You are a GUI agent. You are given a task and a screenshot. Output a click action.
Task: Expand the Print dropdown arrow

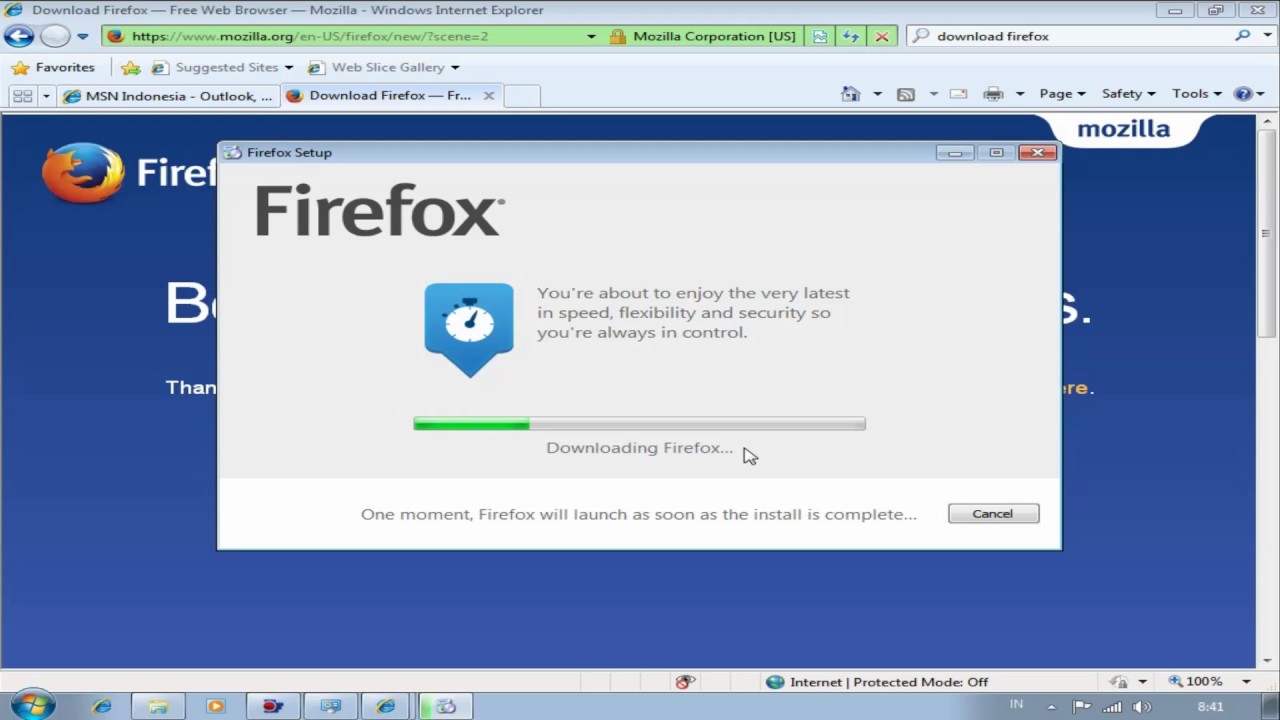pyautogui.click(x=1020, y=94)
